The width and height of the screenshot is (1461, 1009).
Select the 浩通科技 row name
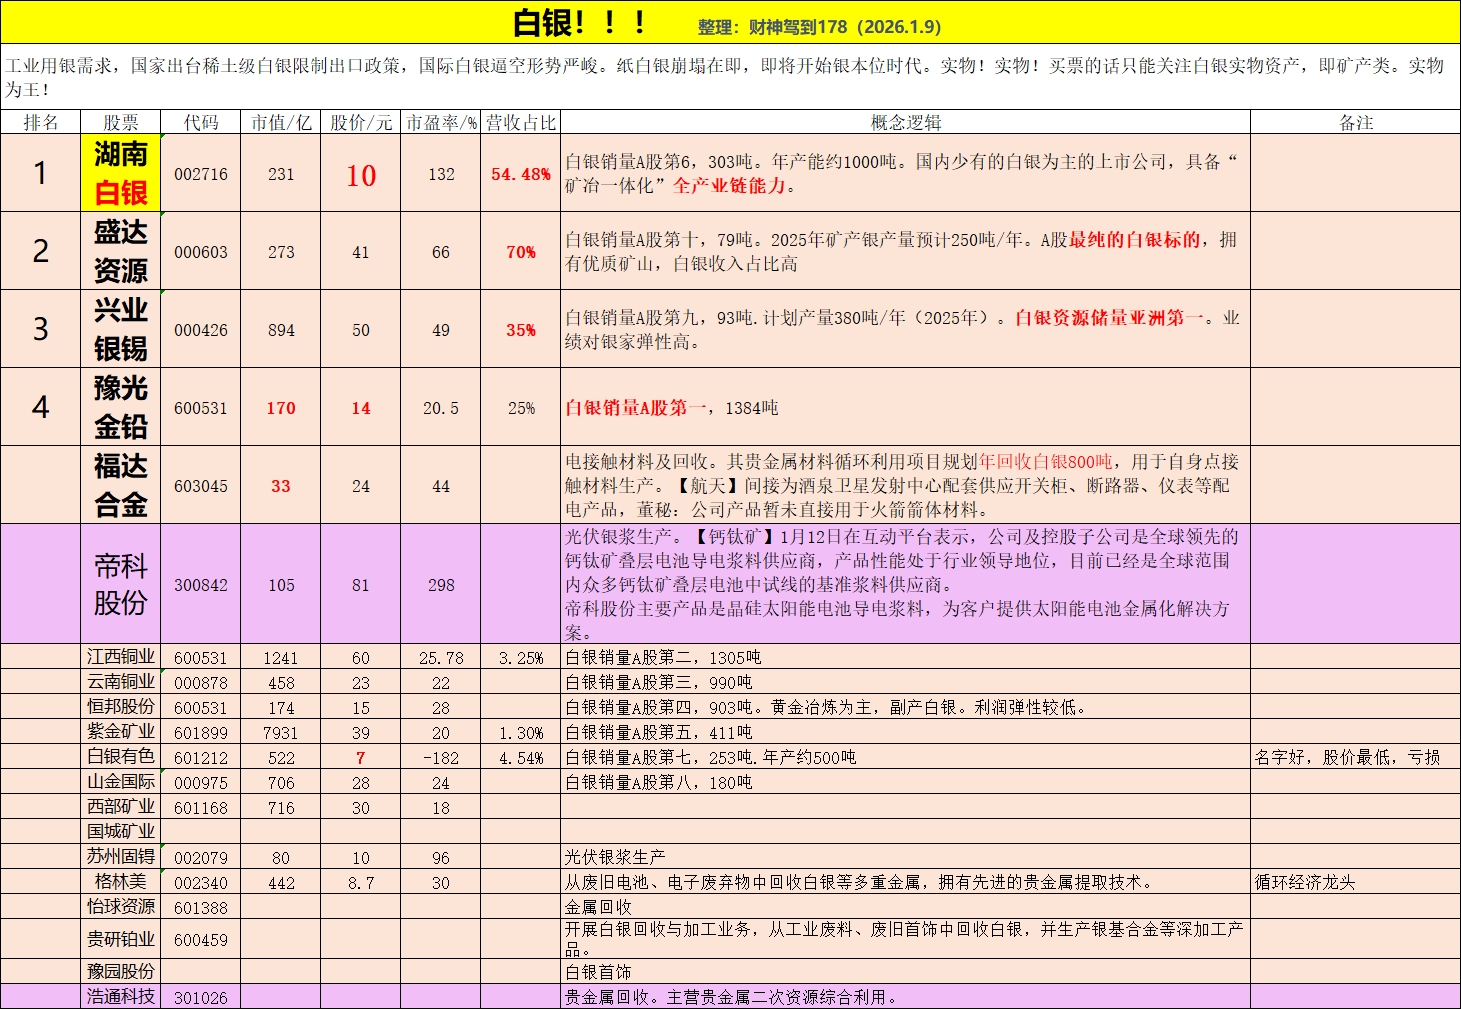click(121, 996)
